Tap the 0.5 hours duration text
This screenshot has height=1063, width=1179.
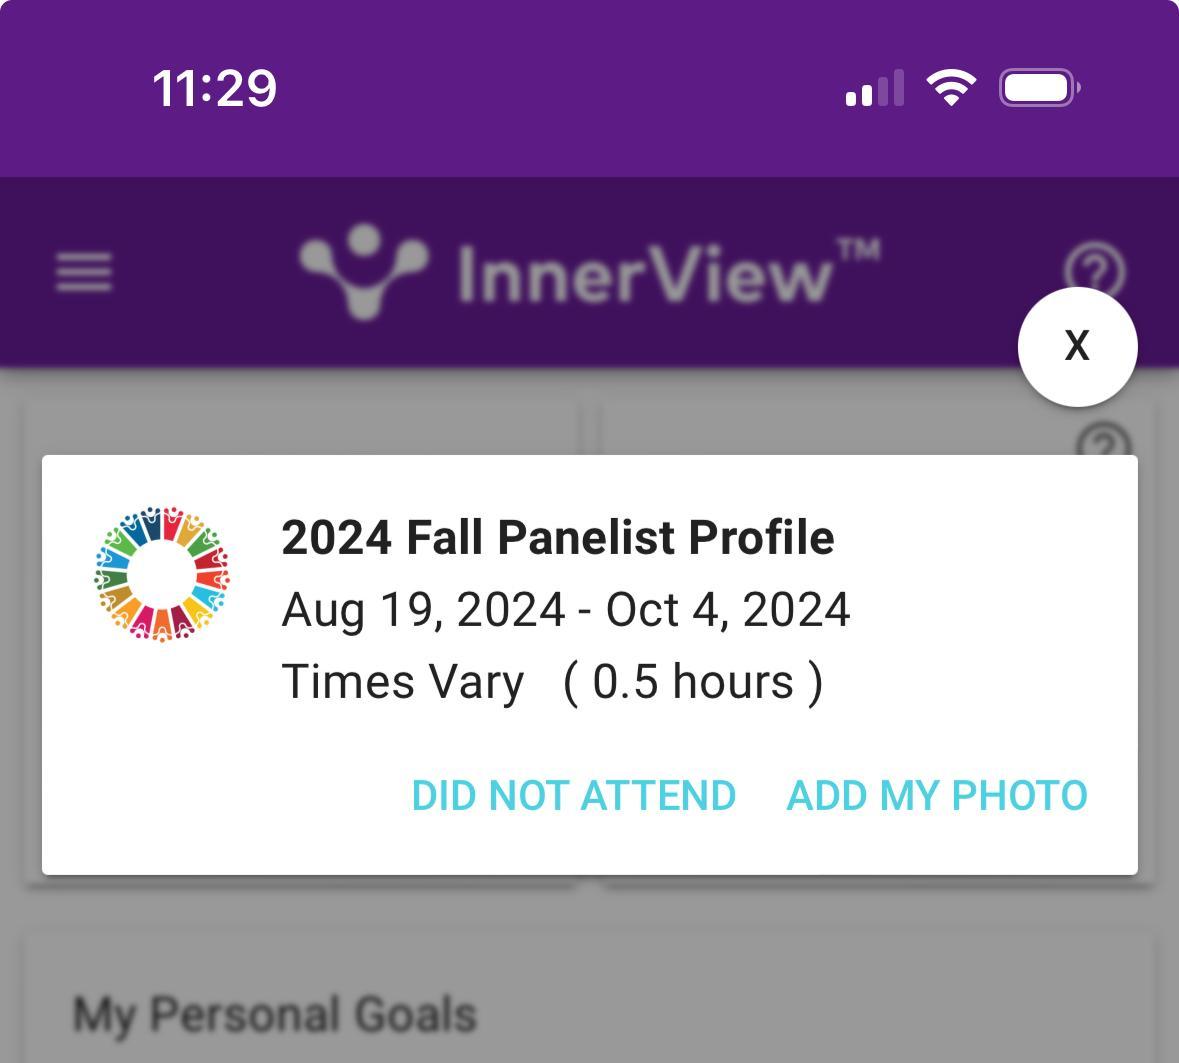click(x=693, y=682)
